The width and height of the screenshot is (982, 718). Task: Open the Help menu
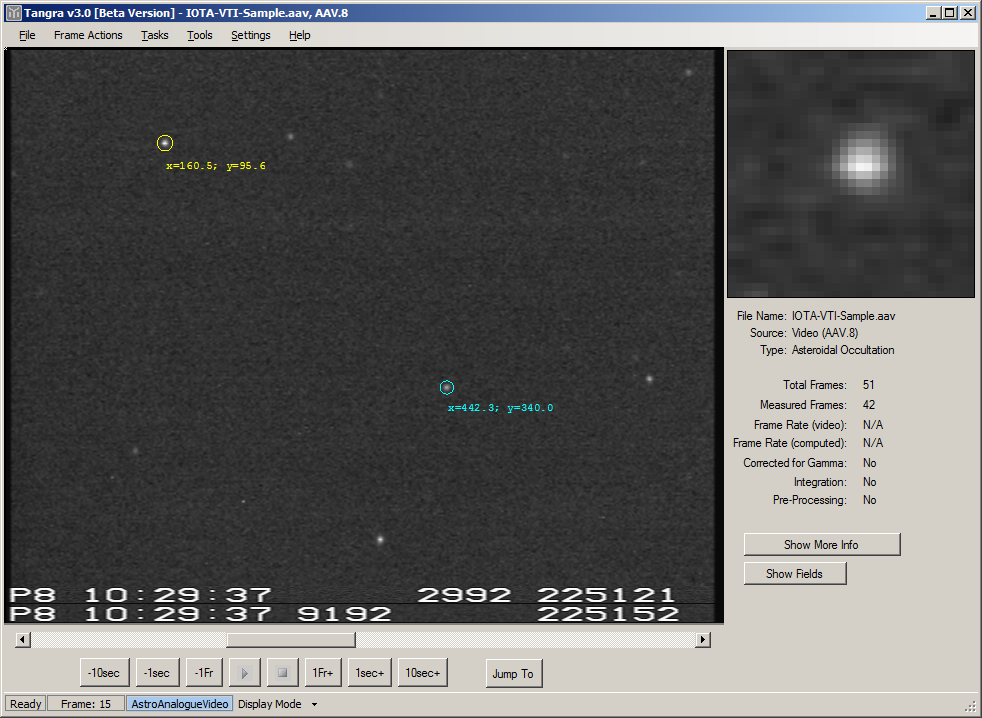(299, 35)
